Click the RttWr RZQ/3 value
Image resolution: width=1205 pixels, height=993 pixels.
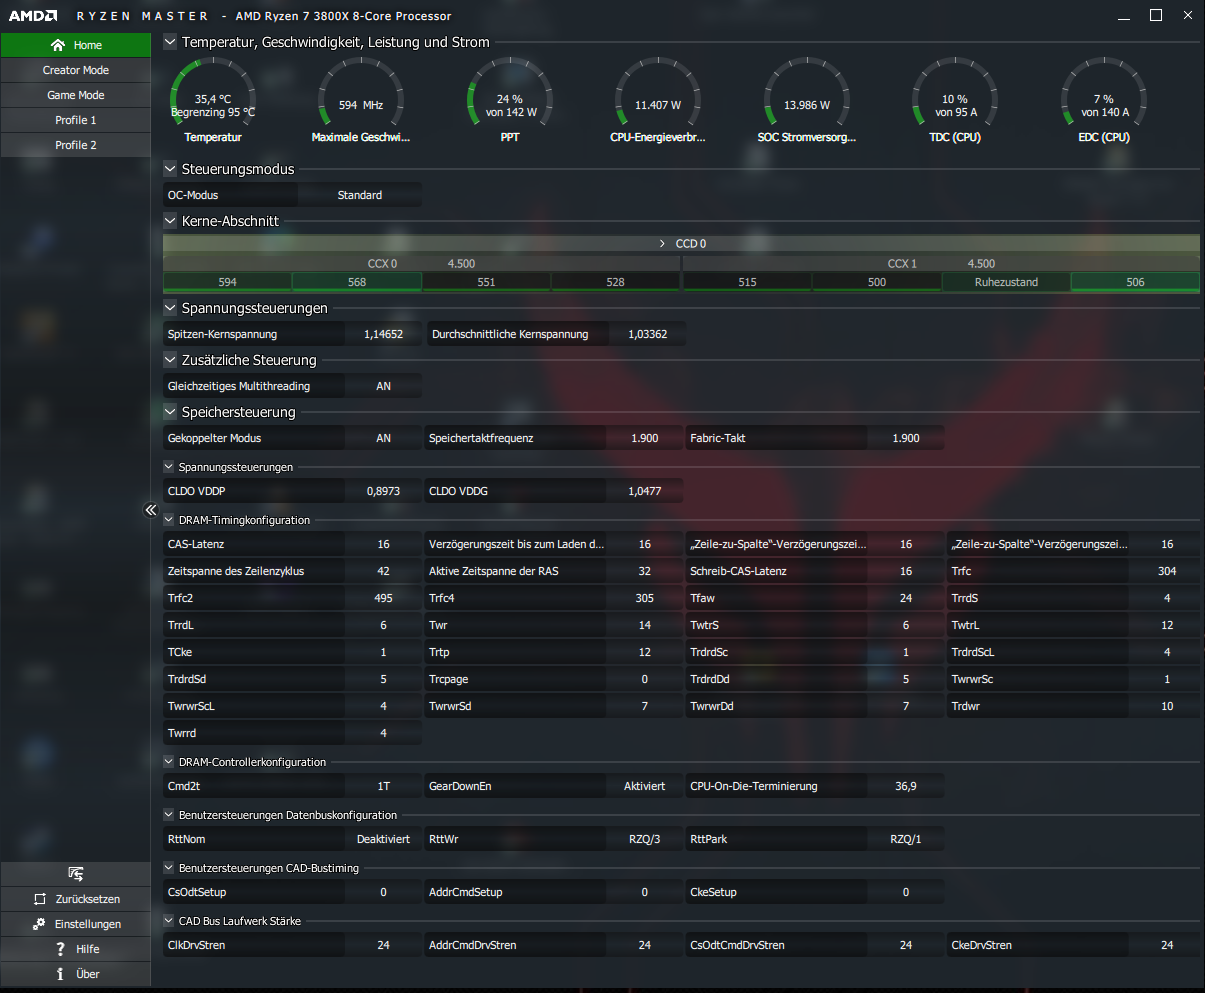tap(644, 839)
